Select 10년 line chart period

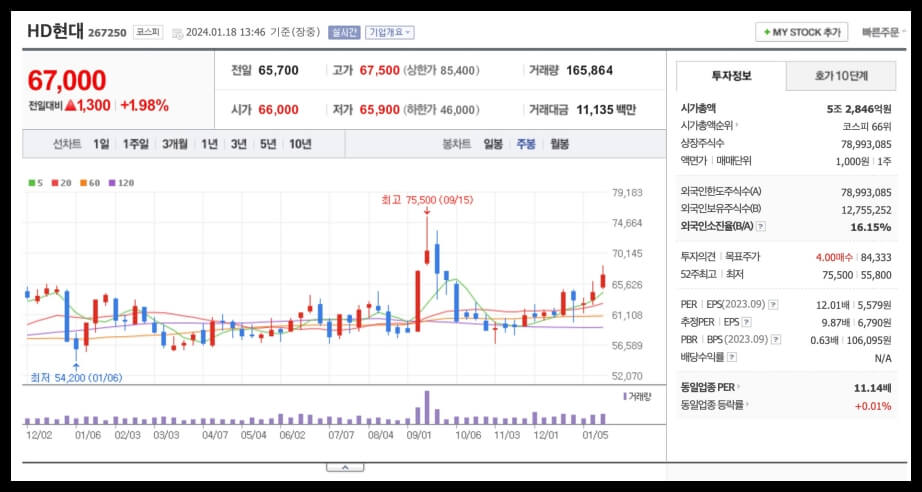click(300, 144)
